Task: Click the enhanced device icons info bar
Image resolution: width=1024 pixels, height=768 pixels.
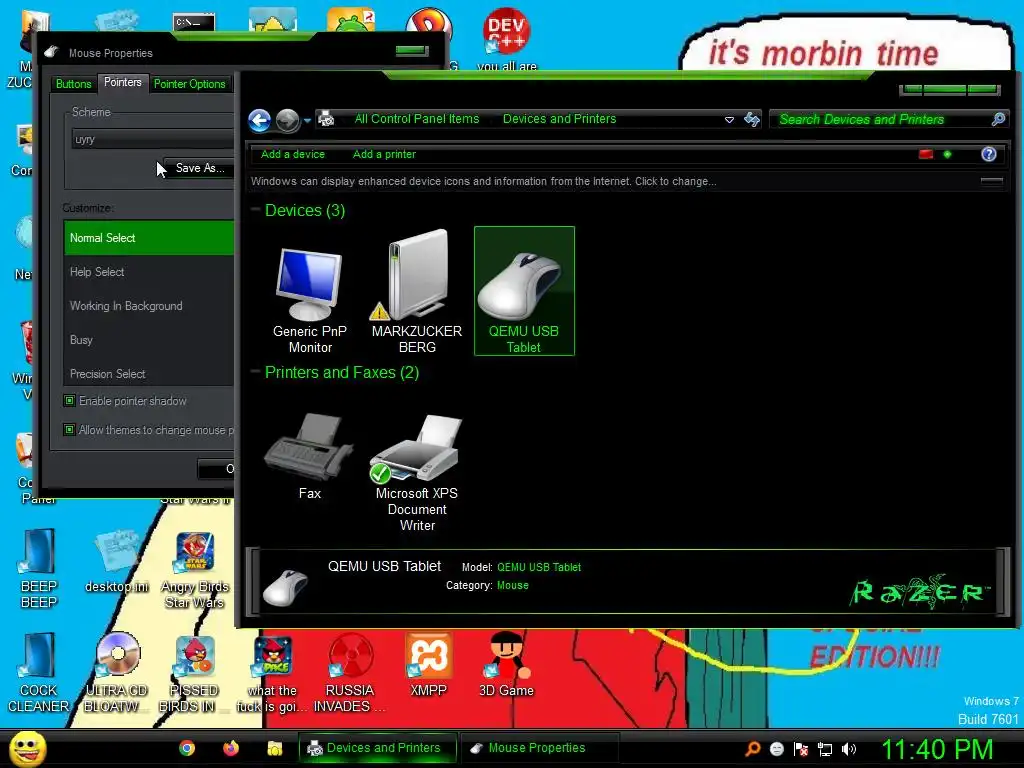Action: pyautogui.click(x=483, y=182)
